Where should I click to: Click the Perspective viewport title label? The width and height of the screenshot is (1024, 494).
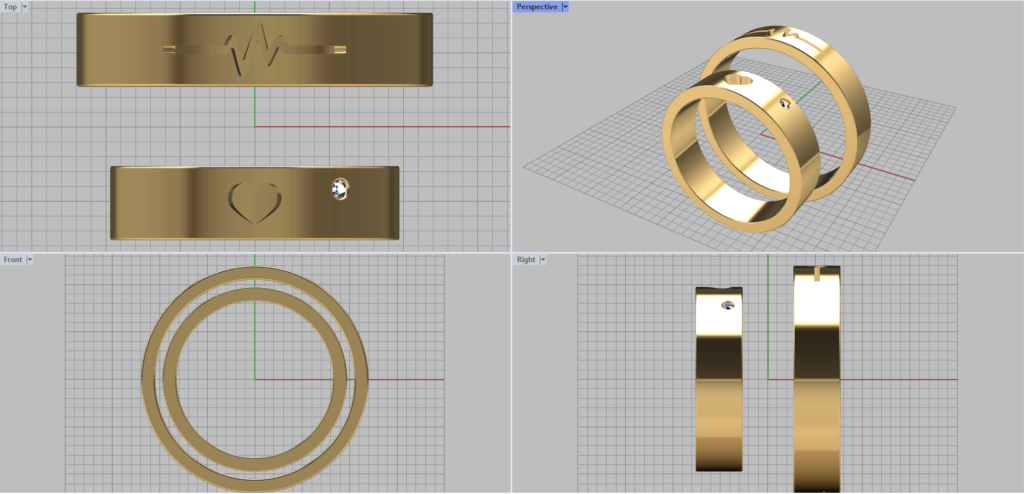tap(537, 7)
